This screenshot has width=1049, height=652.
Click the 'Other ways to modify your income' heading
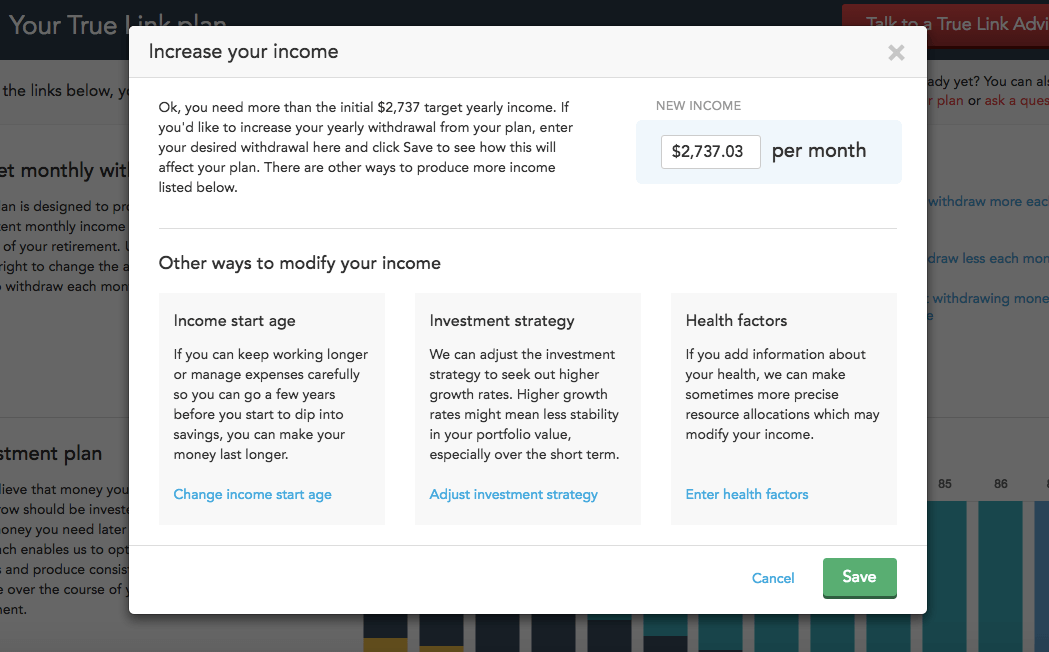pos(300,263)
